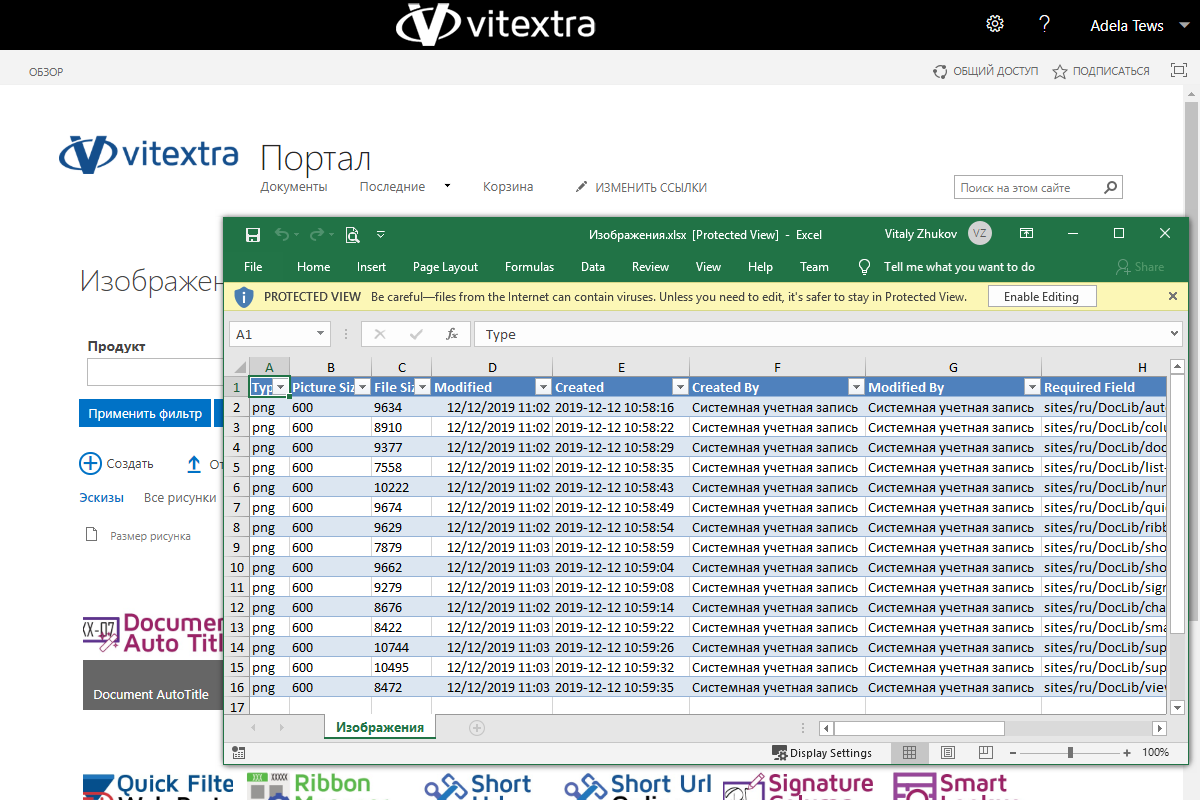The image size is (1200, 800).
Task: Click Display Settings in the status bar
Action: pyautogui.click(x=822, y=753)
